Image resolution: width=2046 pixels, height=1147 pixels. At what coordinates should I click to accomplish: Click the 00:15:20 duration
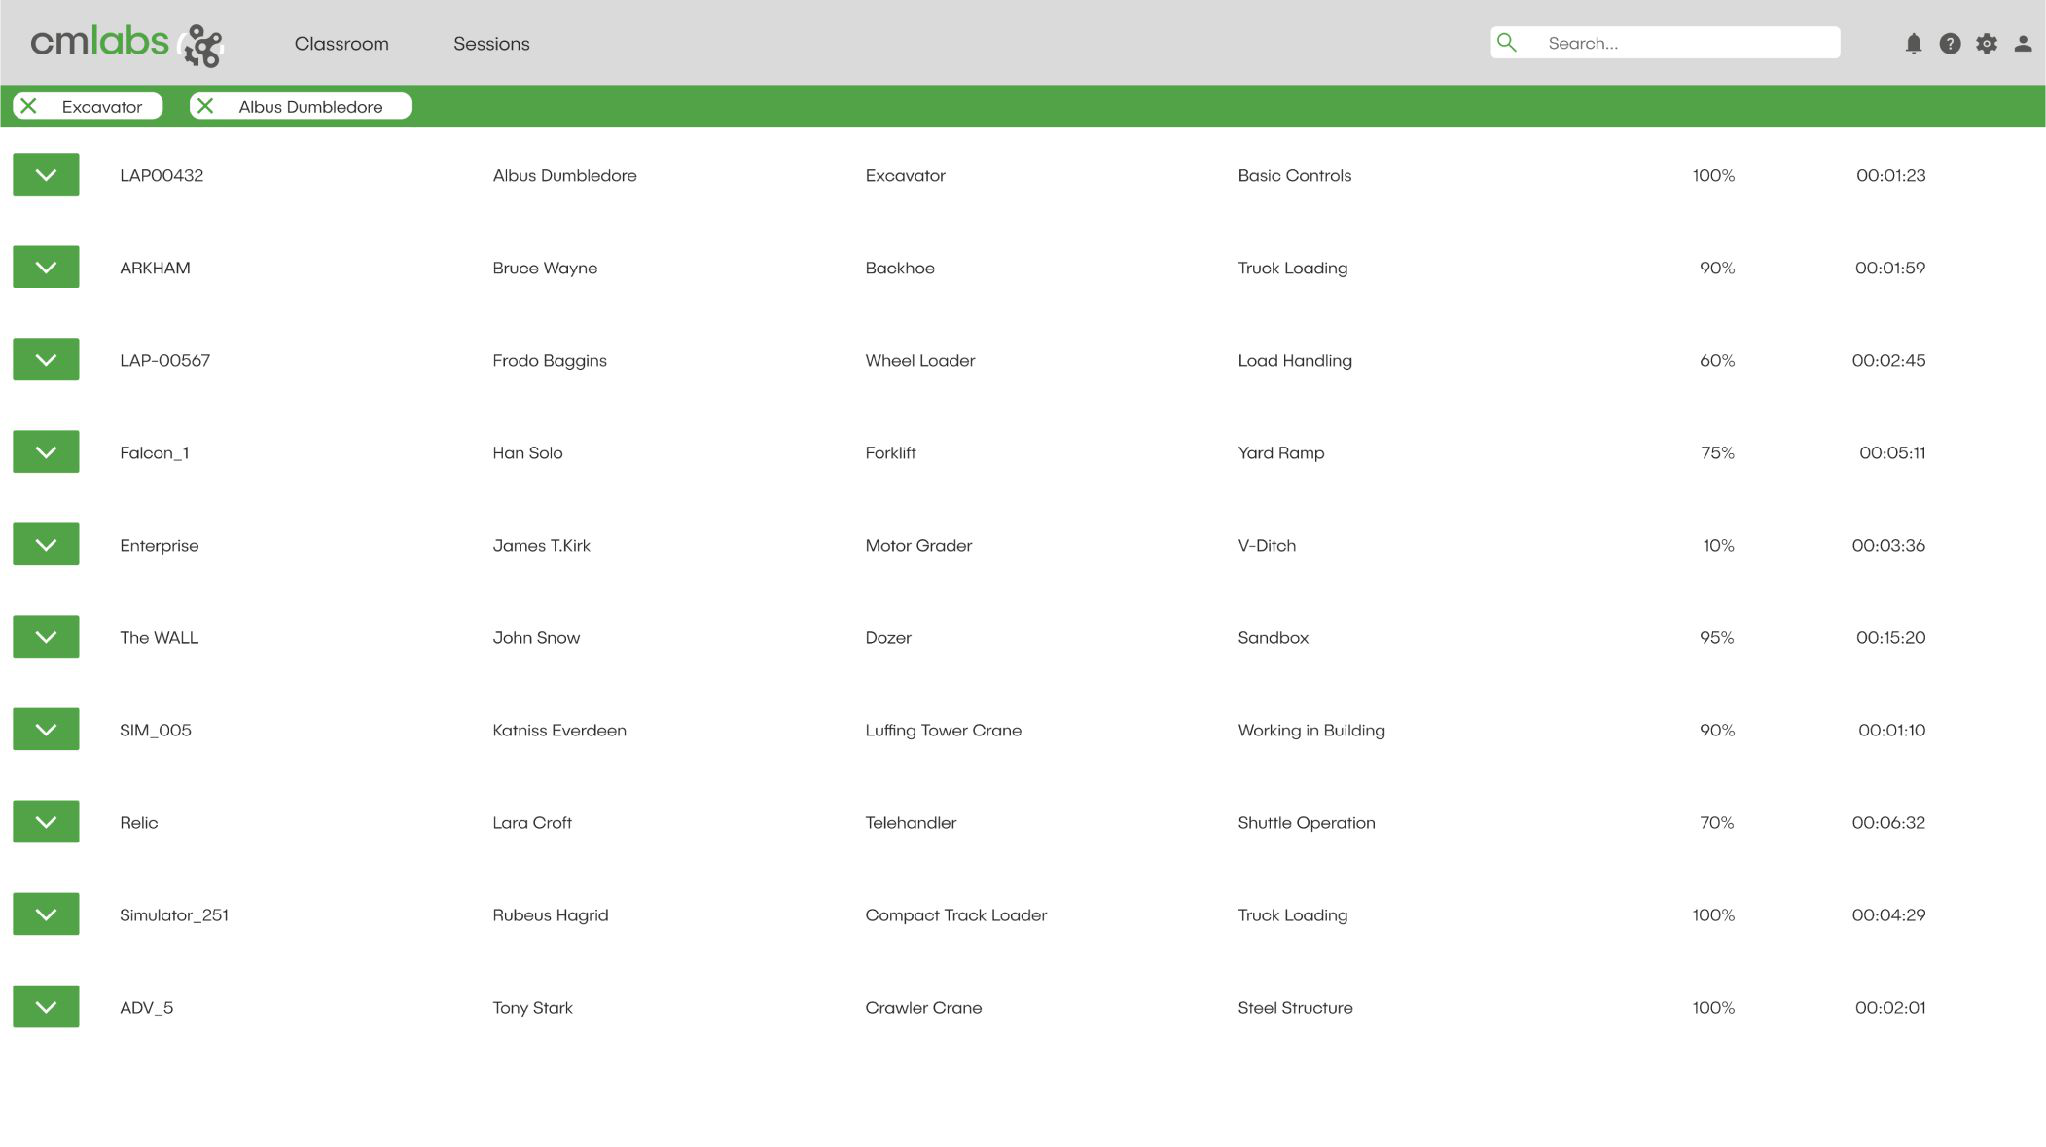1890,637
